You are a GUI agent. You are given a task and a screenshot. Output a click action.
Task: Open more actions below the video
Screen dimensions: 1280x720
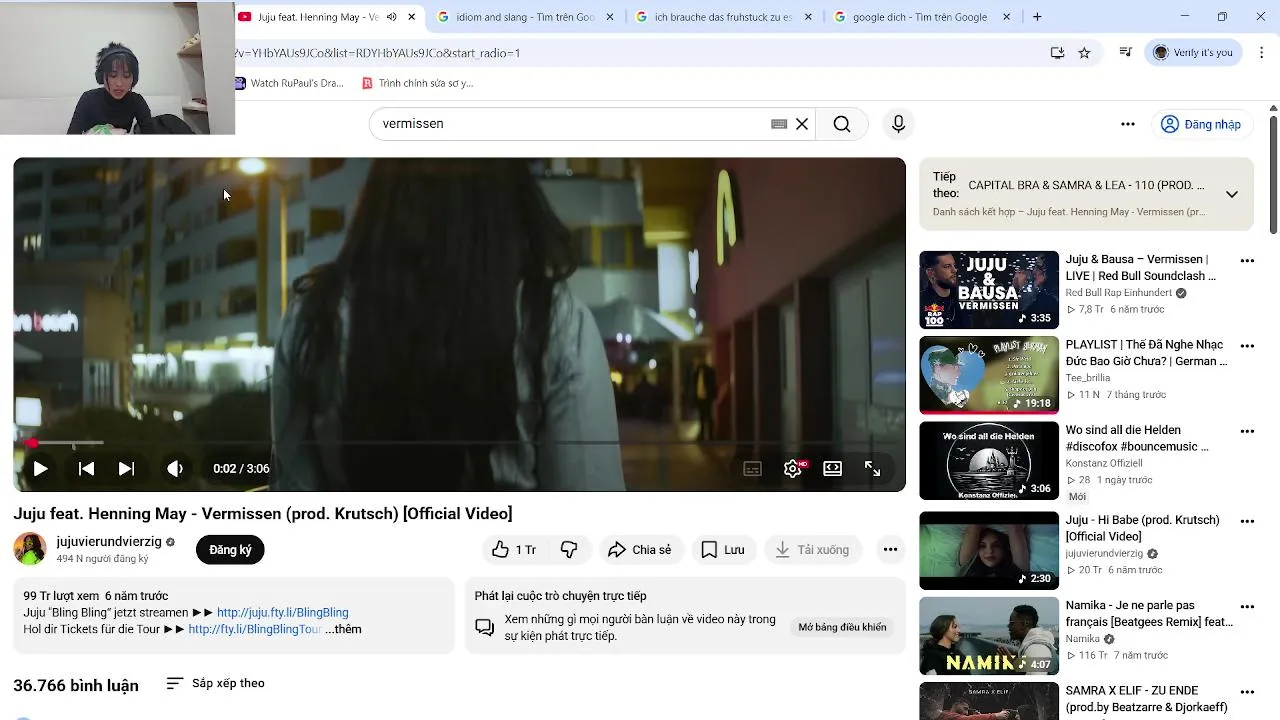pyautogui.click(x=890, y=550)
